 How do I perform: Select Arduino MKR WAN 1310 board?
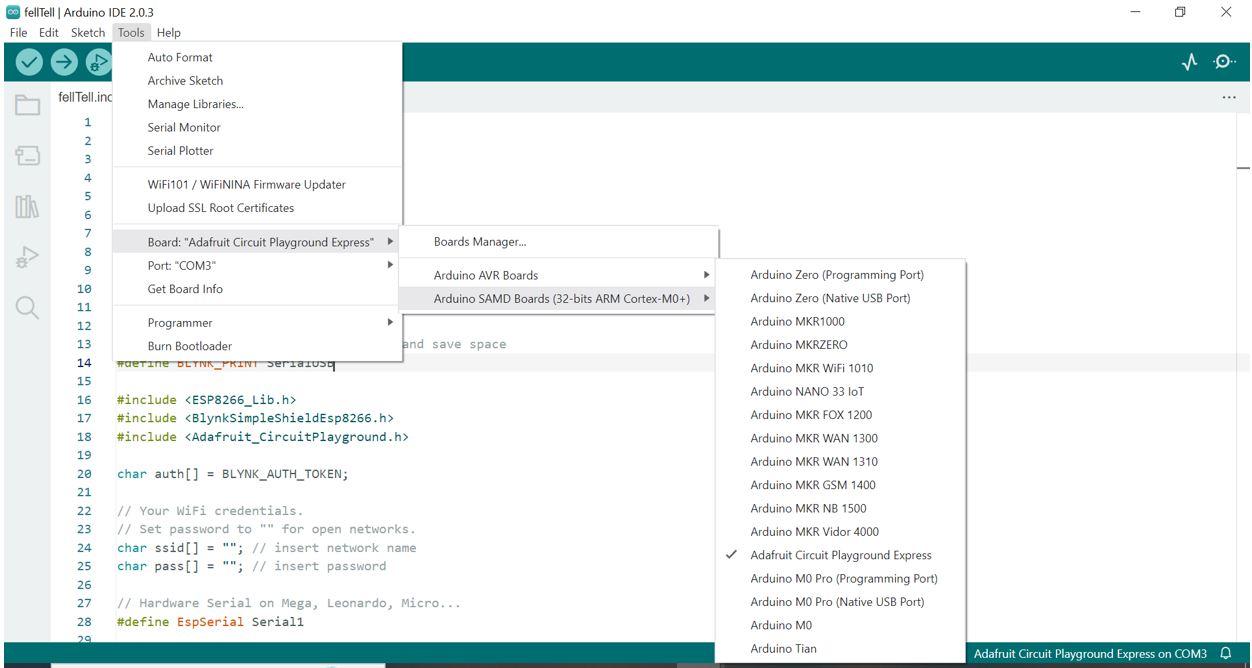point(840,461)
